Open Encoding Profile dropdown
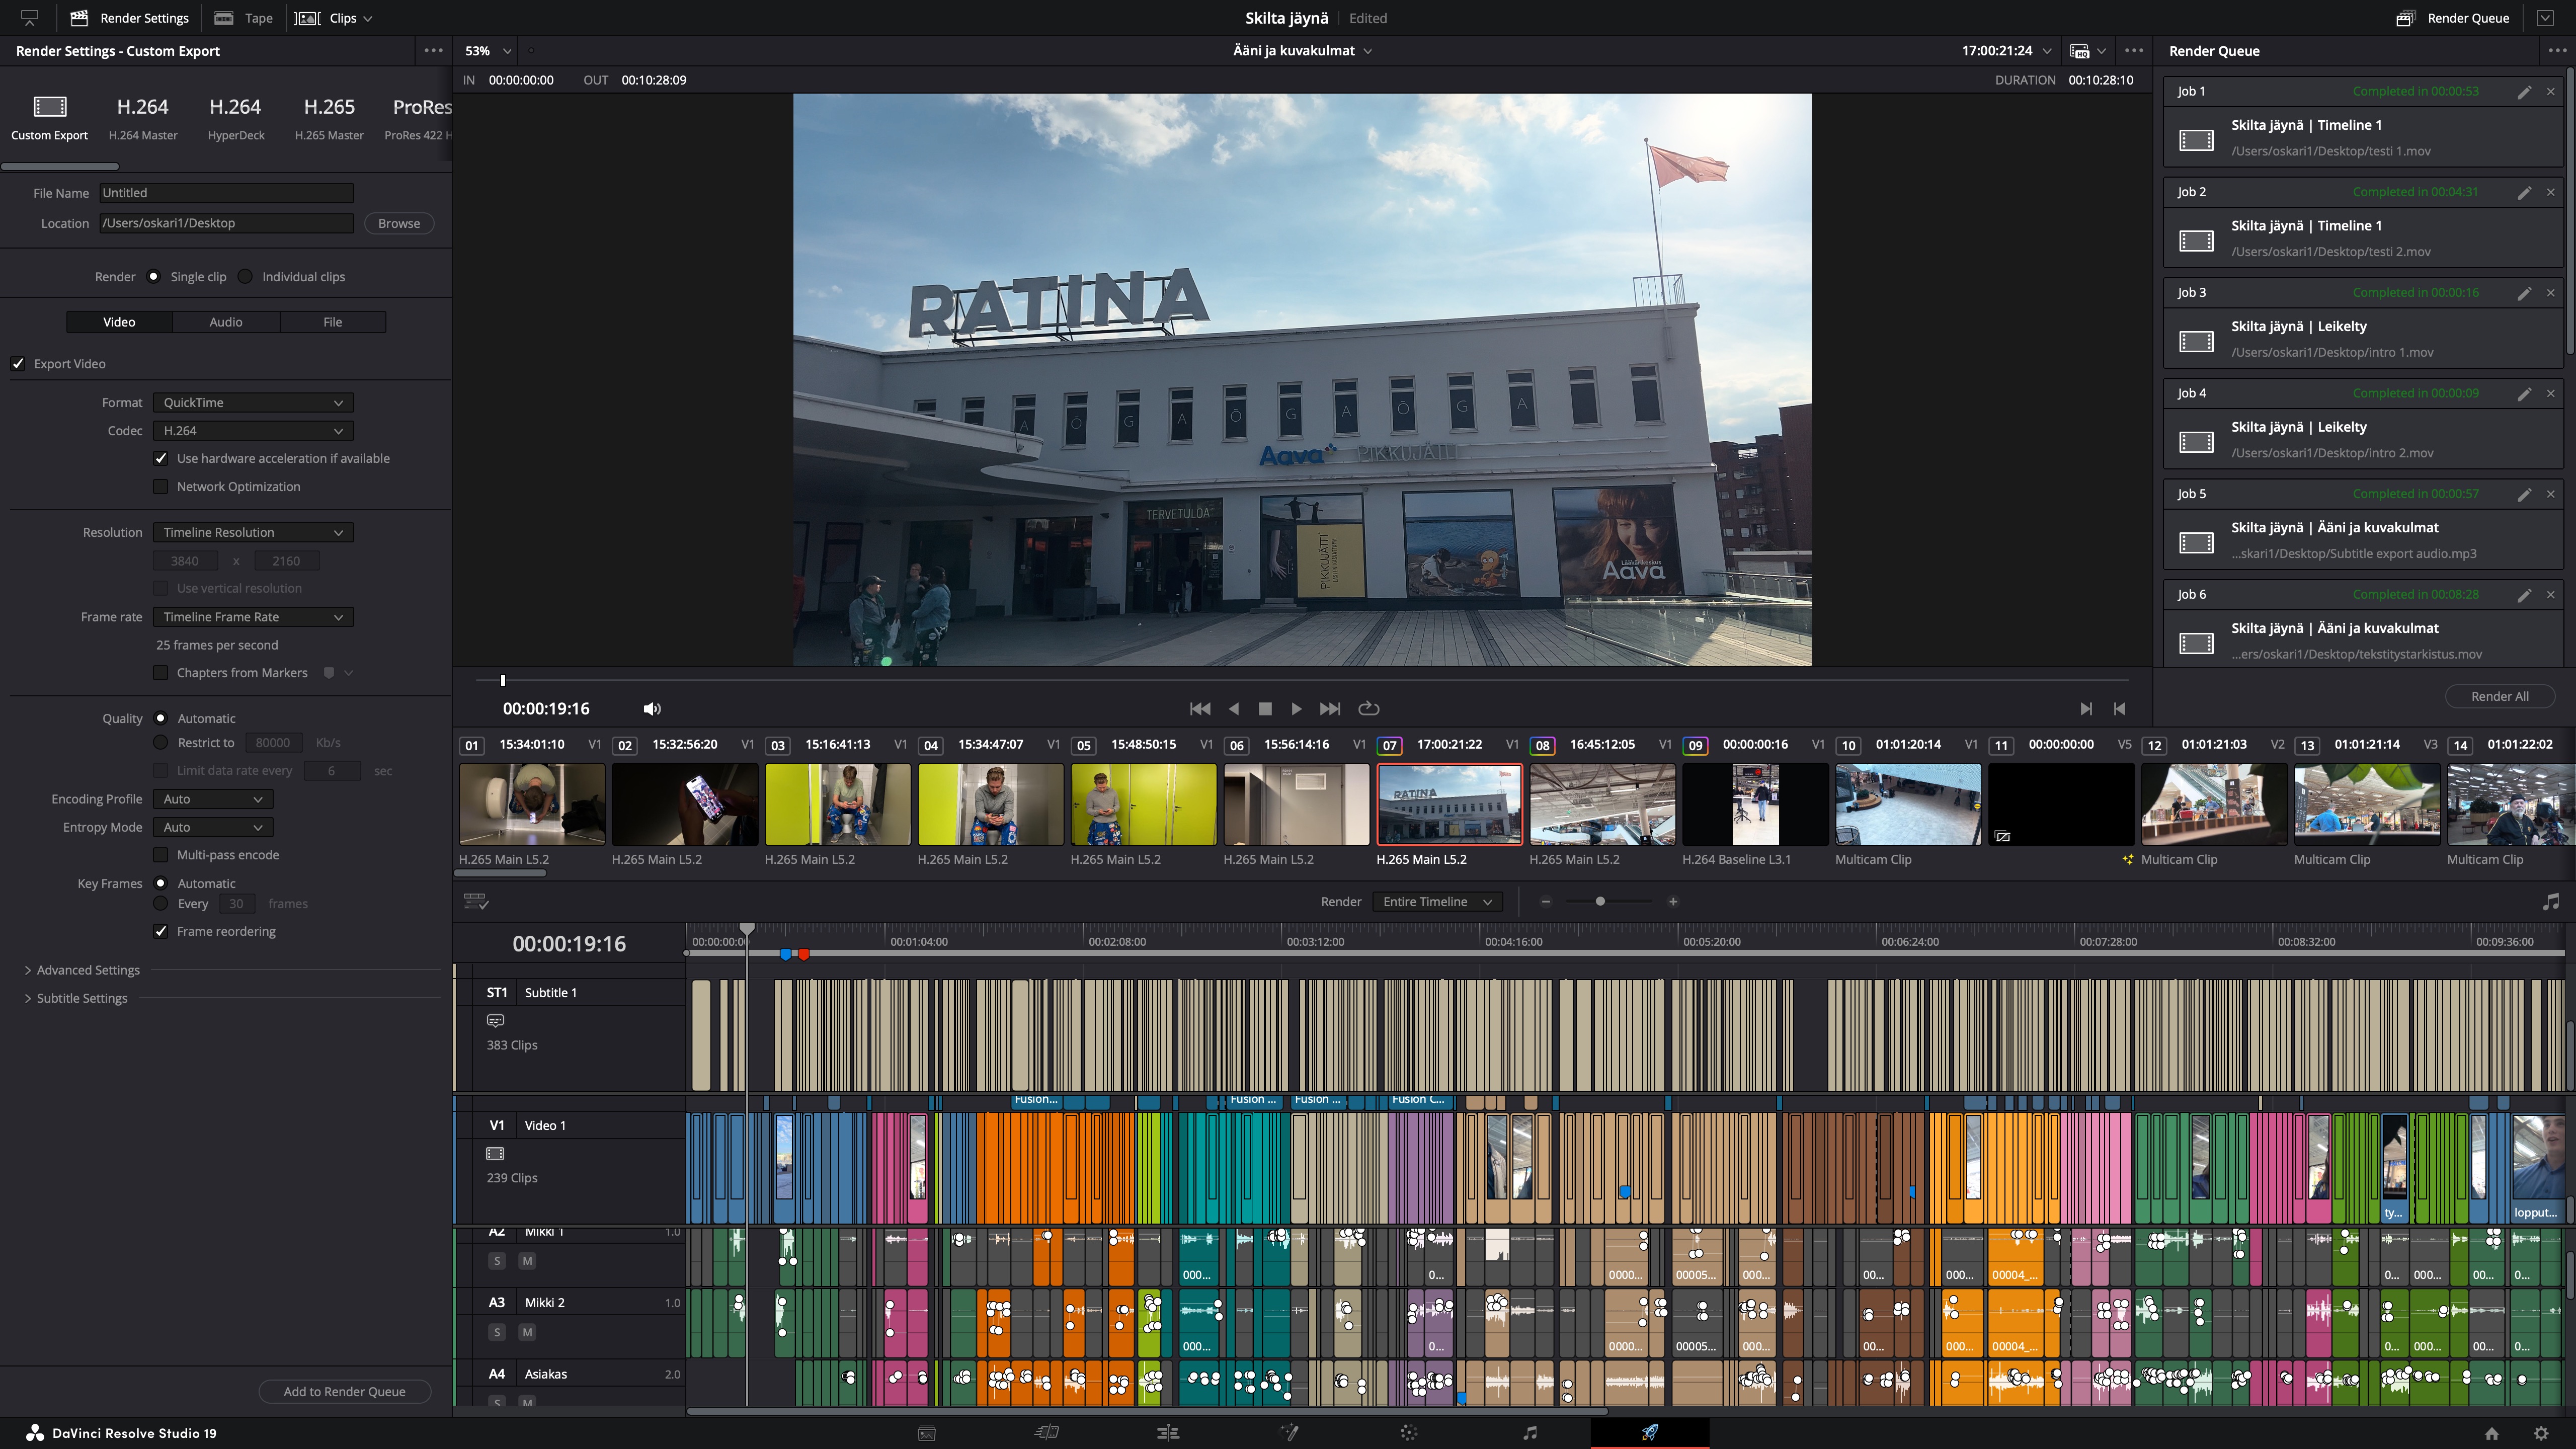The image size is (2576, 1449). (x=213, y=799)
